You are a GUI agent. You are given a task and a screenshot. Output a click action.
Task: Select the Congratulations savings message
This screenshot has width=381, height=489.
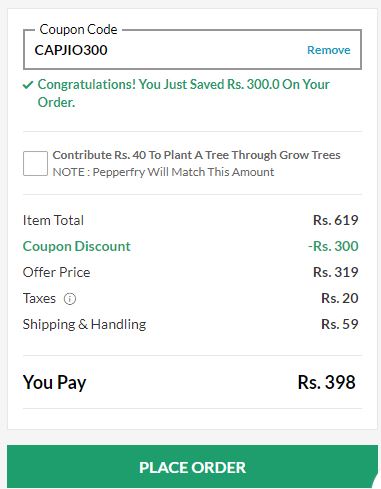click(x=183, y=93)
